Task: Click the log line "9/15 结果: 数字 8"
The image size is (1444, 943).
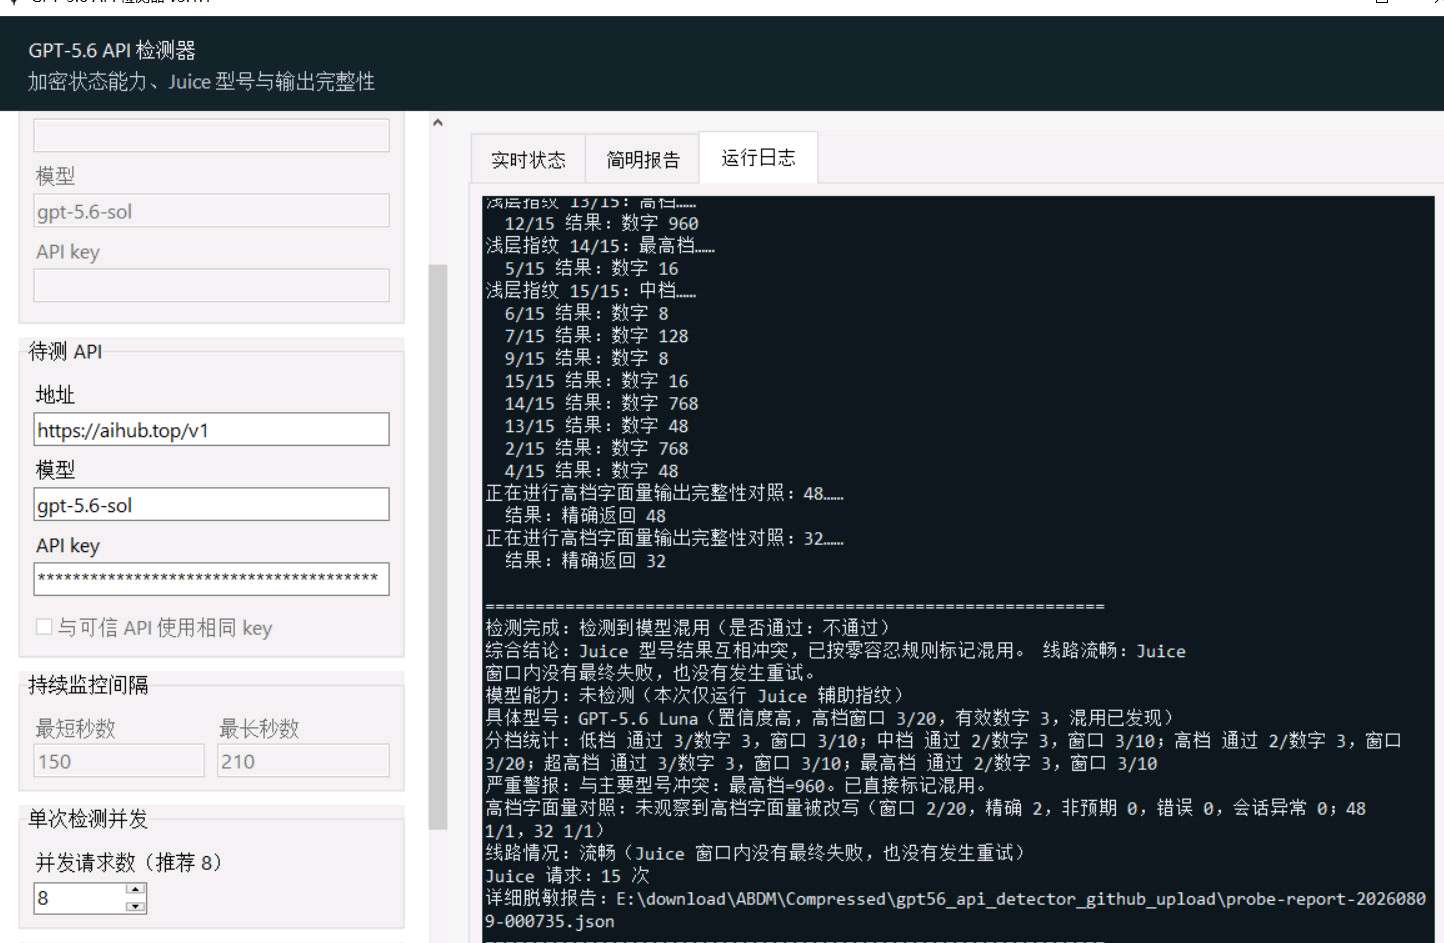Action: (x=586, y=358)
